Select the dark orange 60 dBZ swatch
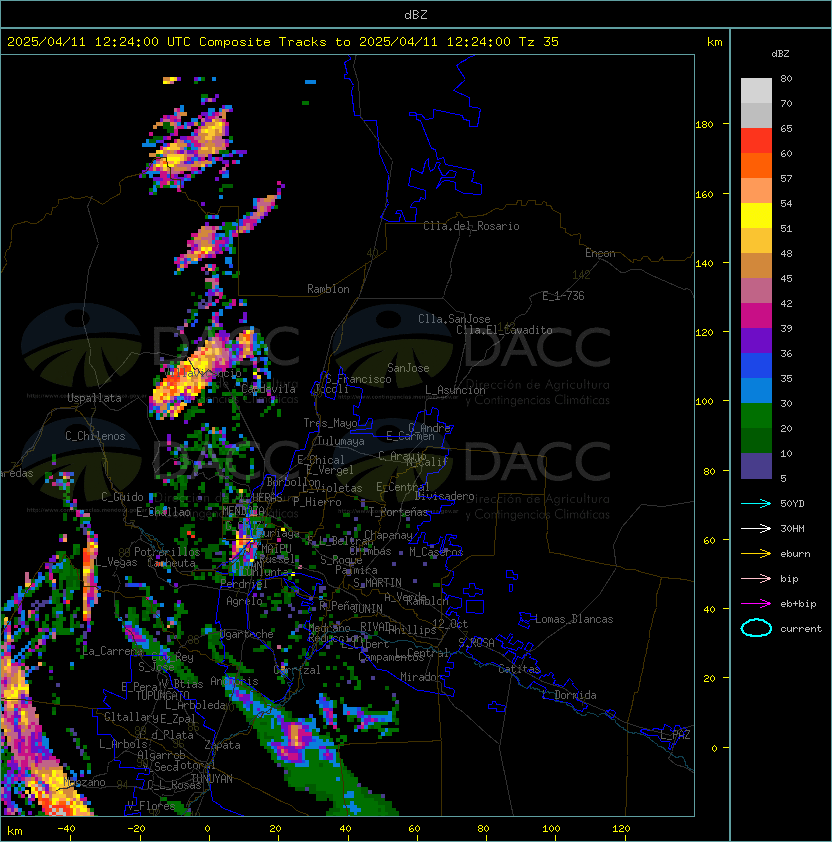This screenshot has width=832, height=842. point(756,165)
